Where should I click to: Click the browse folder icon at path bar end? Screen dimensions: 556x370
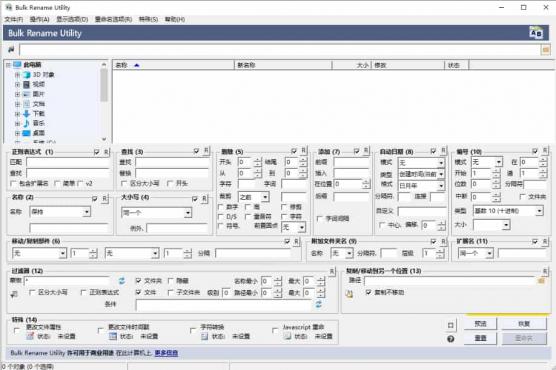pyautogui.click(x=546, y=50)
